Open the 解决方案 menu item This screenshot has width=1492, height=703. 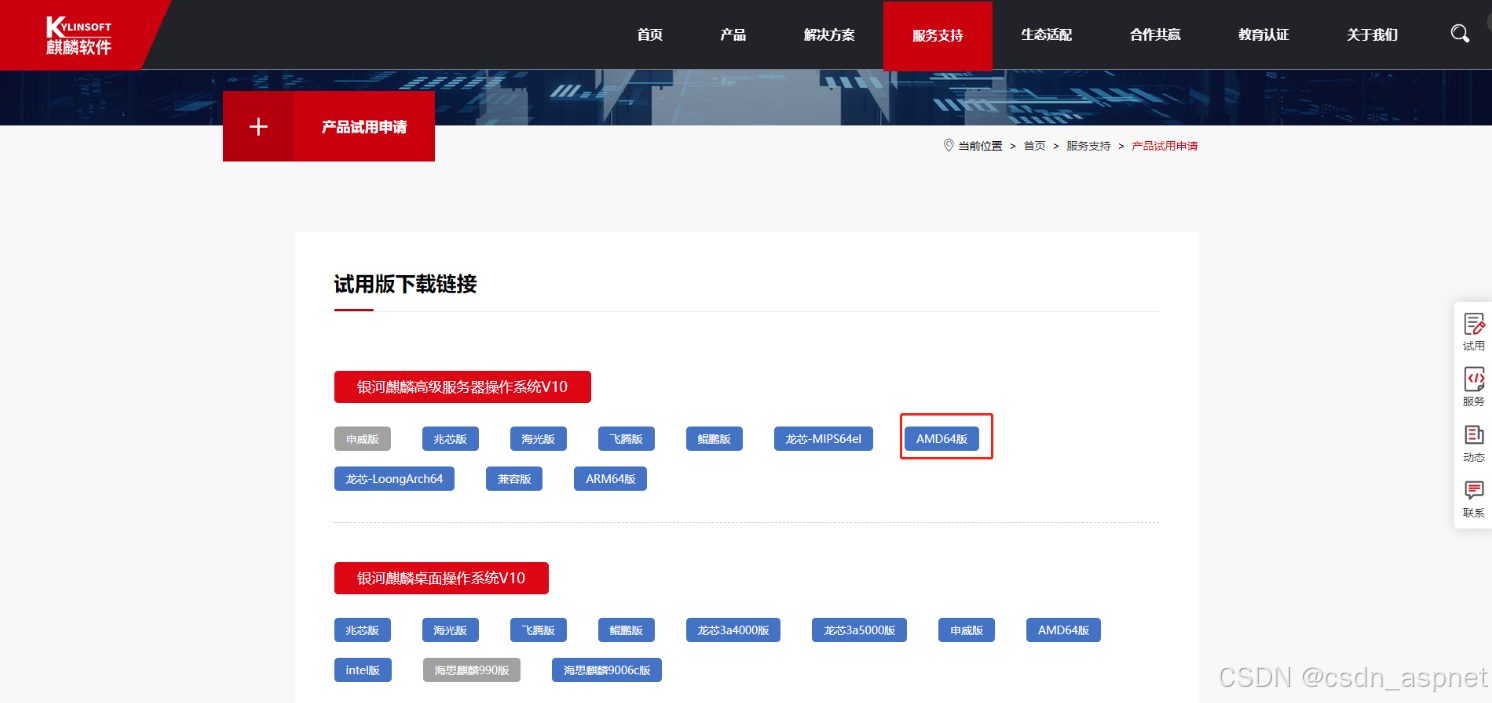pyautogui.click(x=829, y=35)
